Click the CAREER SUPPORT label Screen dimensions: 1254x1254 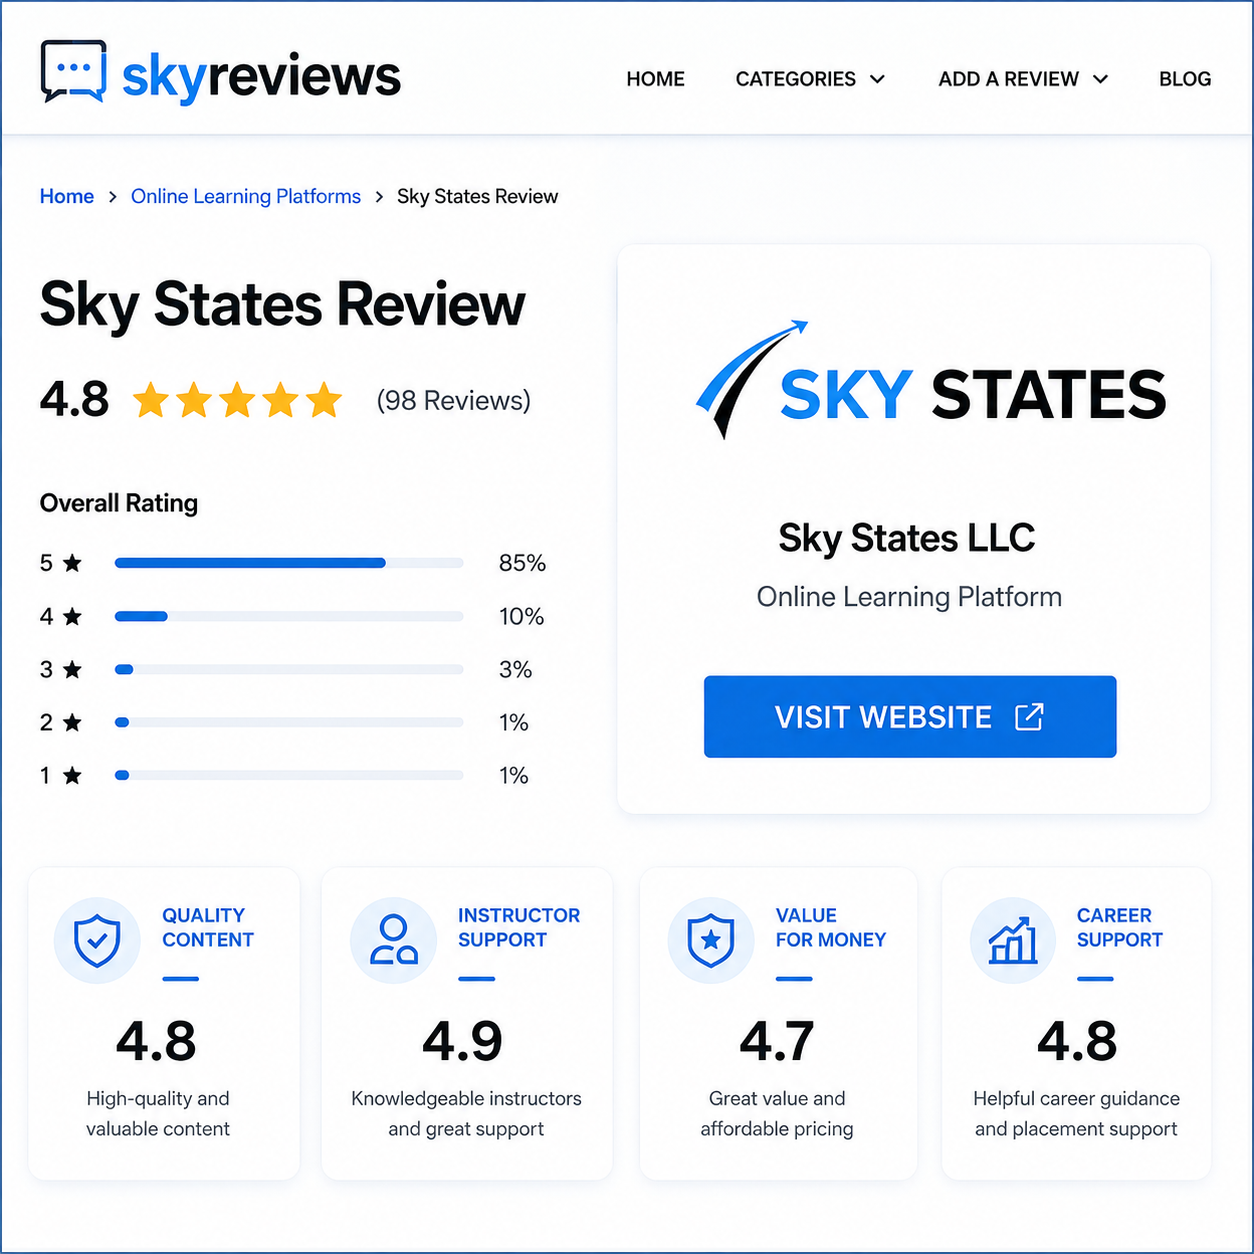coord(1120,928)
